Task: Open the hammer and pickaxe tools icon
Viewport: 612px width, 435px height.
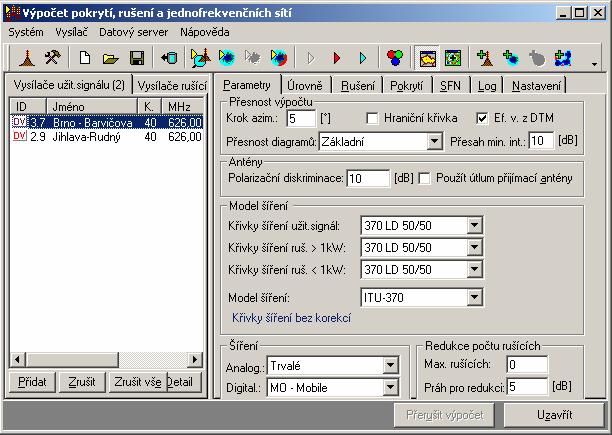Action: 52,58
